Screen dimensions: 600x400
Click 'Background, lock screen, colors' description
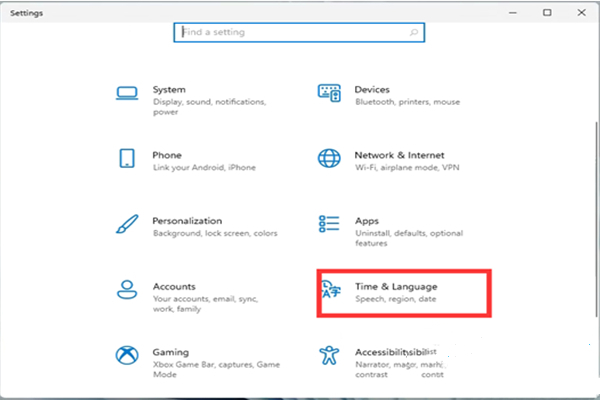pos(215,233)
